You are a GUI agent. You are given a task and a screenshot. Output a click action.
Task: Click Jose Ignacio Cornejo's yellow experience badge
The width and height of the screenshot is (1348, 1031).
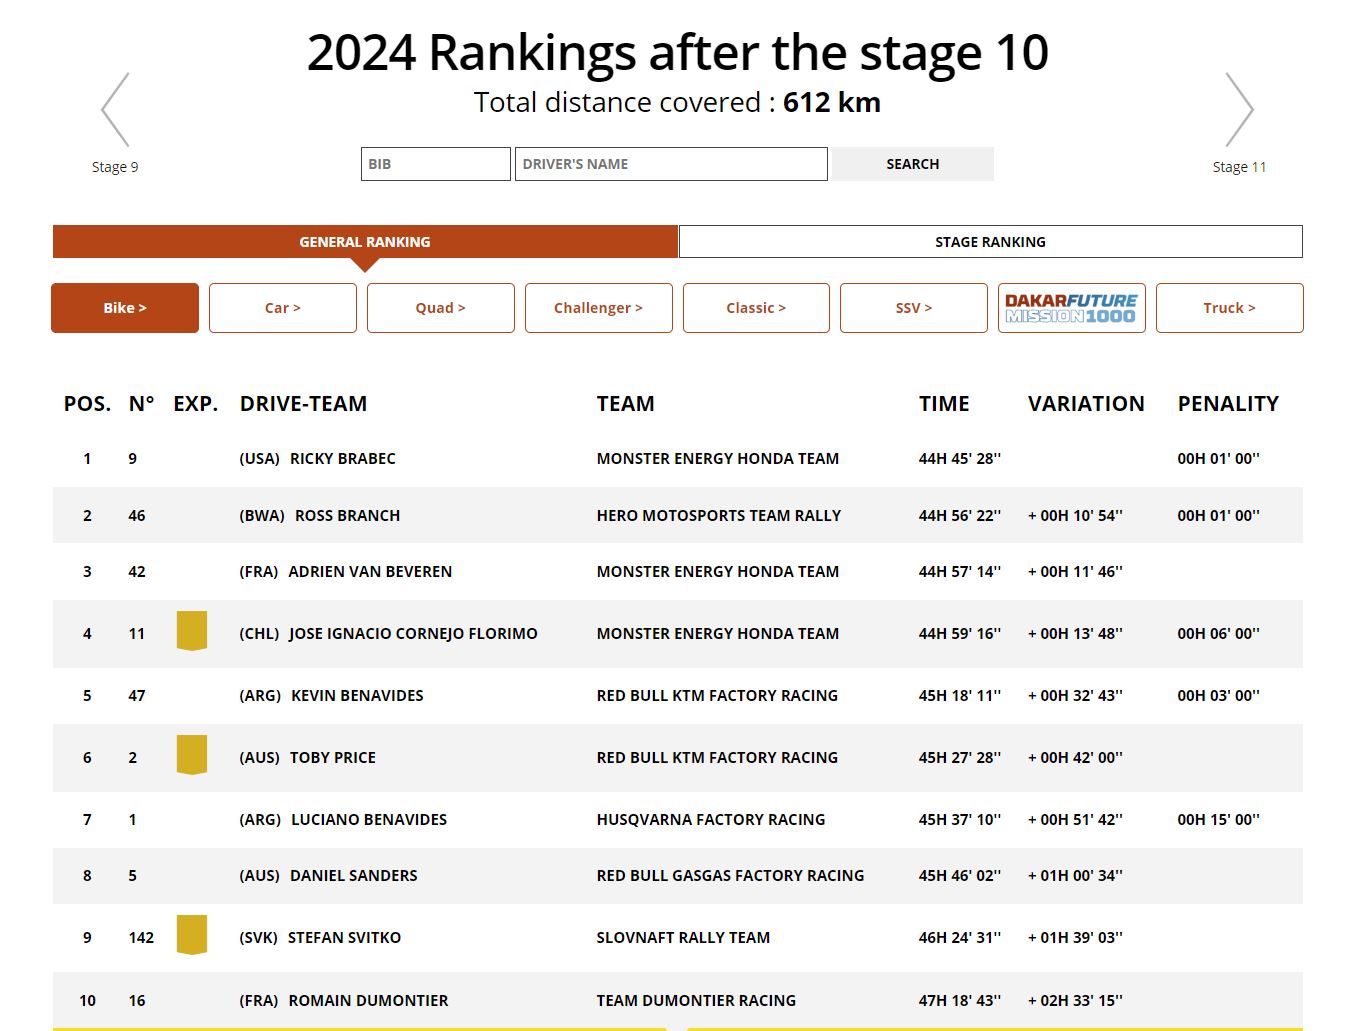[x=191, y=631]
